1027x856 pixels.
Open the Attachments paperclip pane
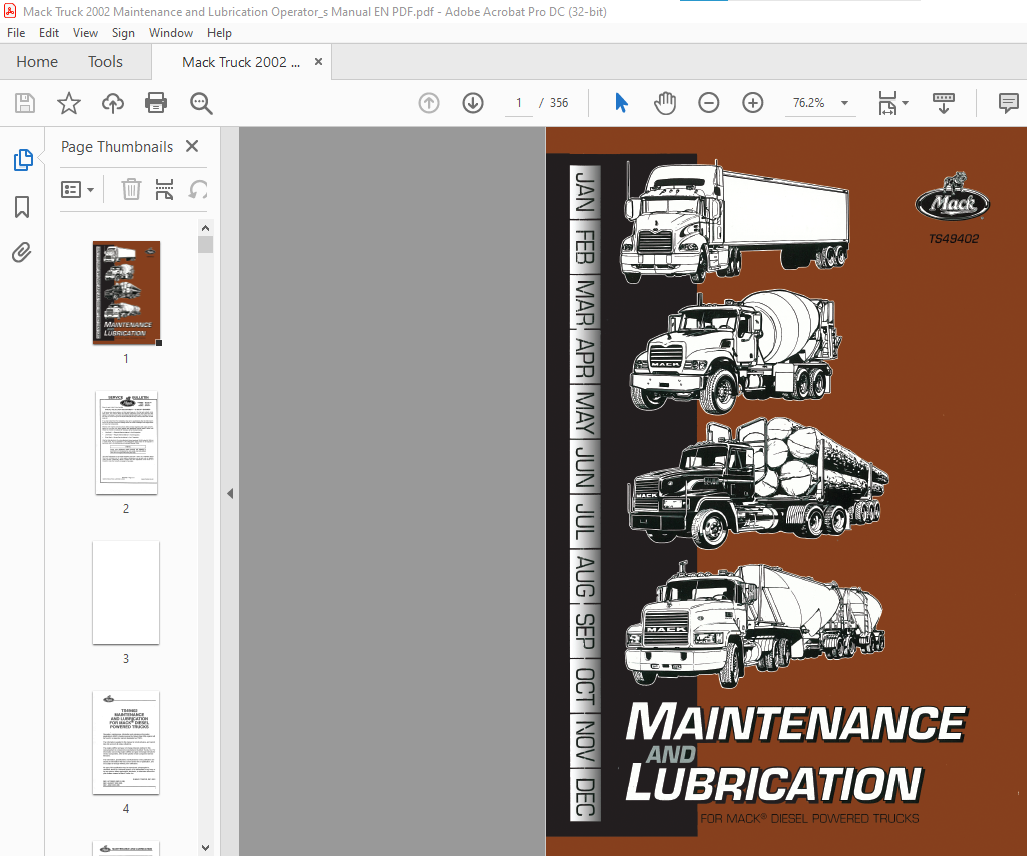[22, 253]
